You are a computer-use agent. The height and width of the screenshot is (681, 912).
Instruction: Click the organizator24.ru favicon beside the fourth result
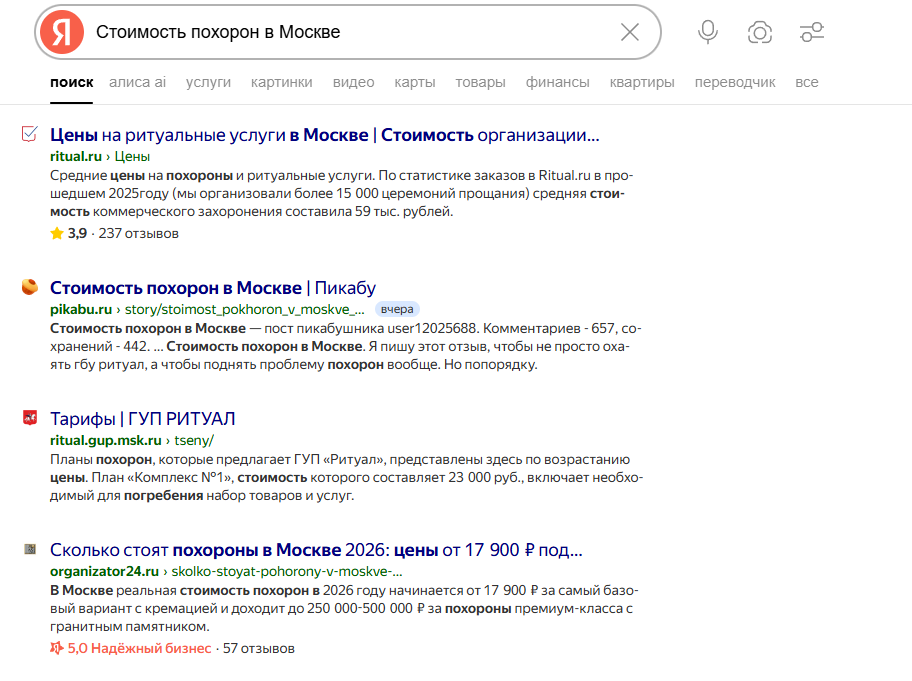pyautogui.click(x=30, y=548)
